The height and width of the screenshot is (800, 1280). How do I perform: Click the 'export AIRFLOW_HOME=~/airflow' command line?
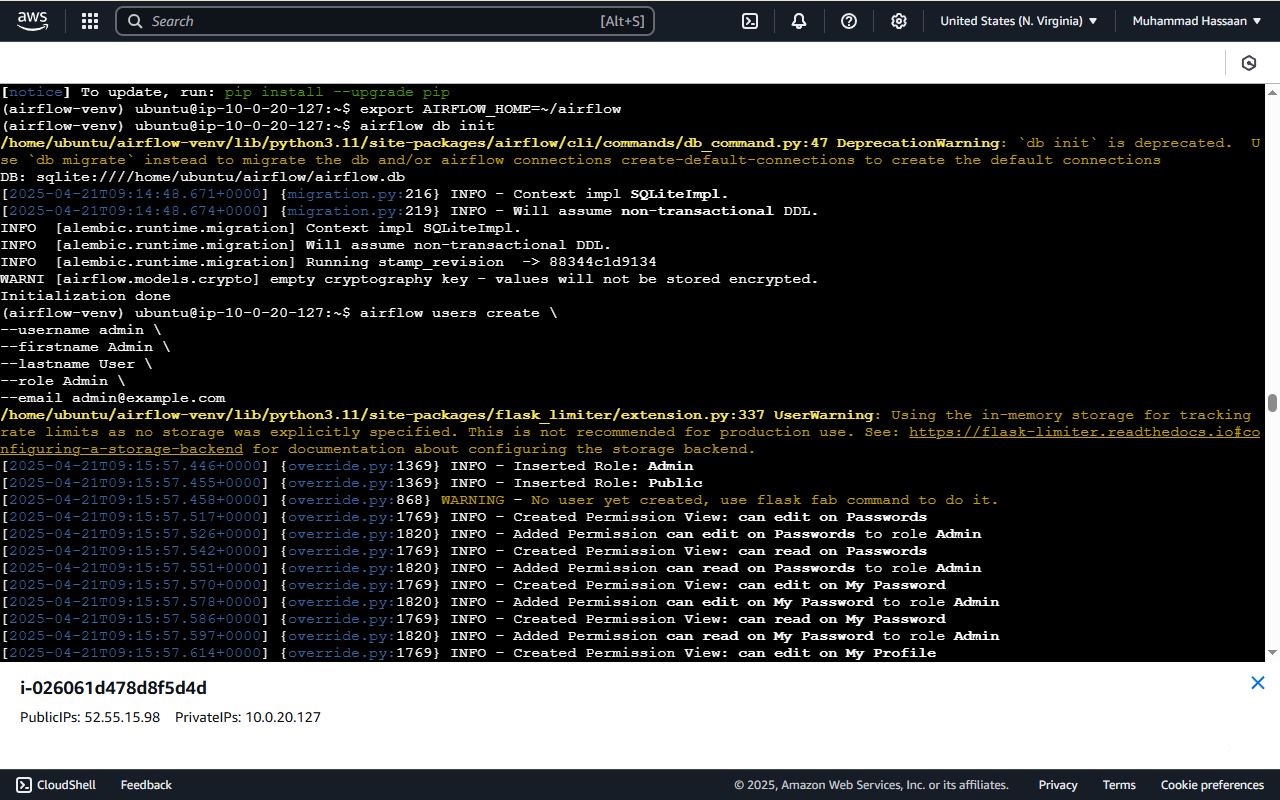tap(311, 109)
